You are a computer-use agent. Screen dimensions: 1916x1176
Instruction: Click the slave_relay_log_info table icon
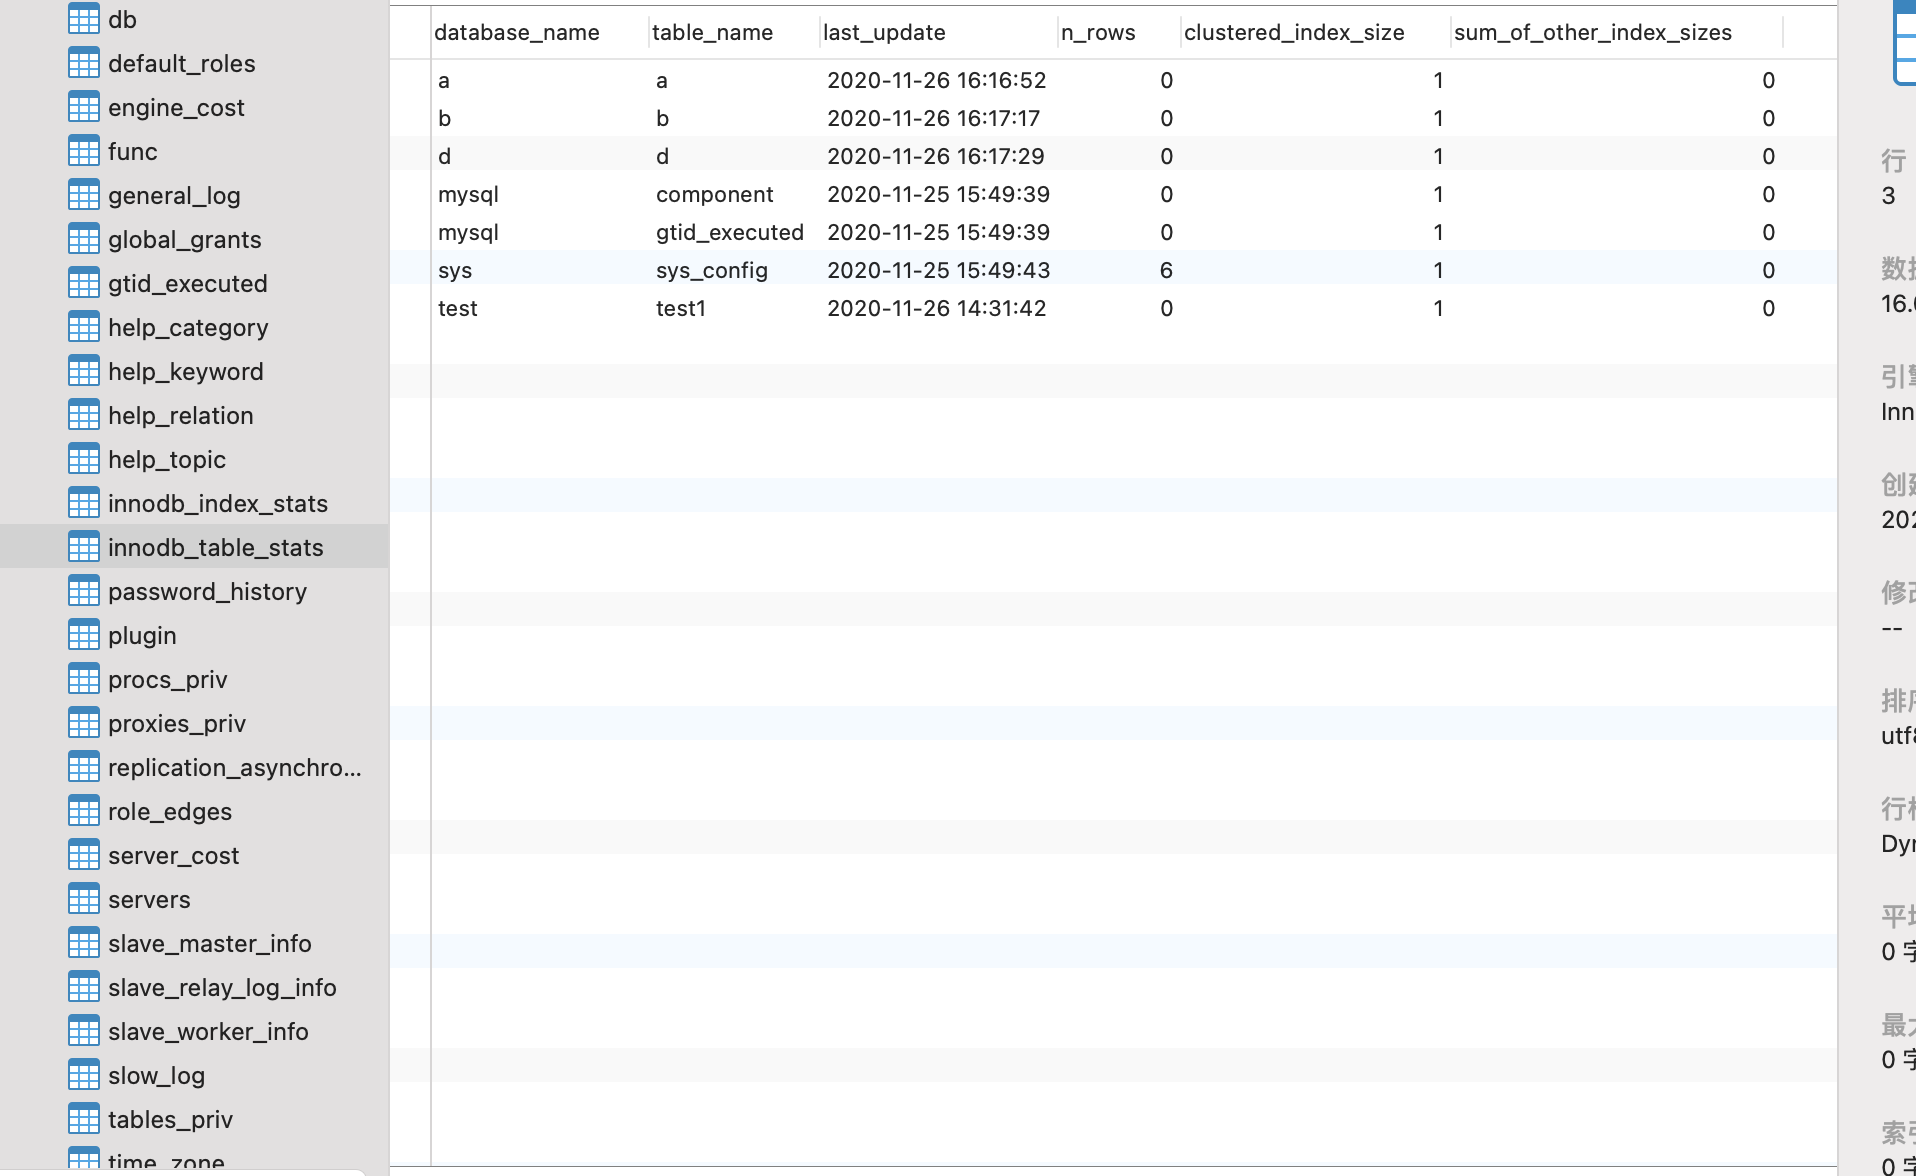(x=84, y=987)
